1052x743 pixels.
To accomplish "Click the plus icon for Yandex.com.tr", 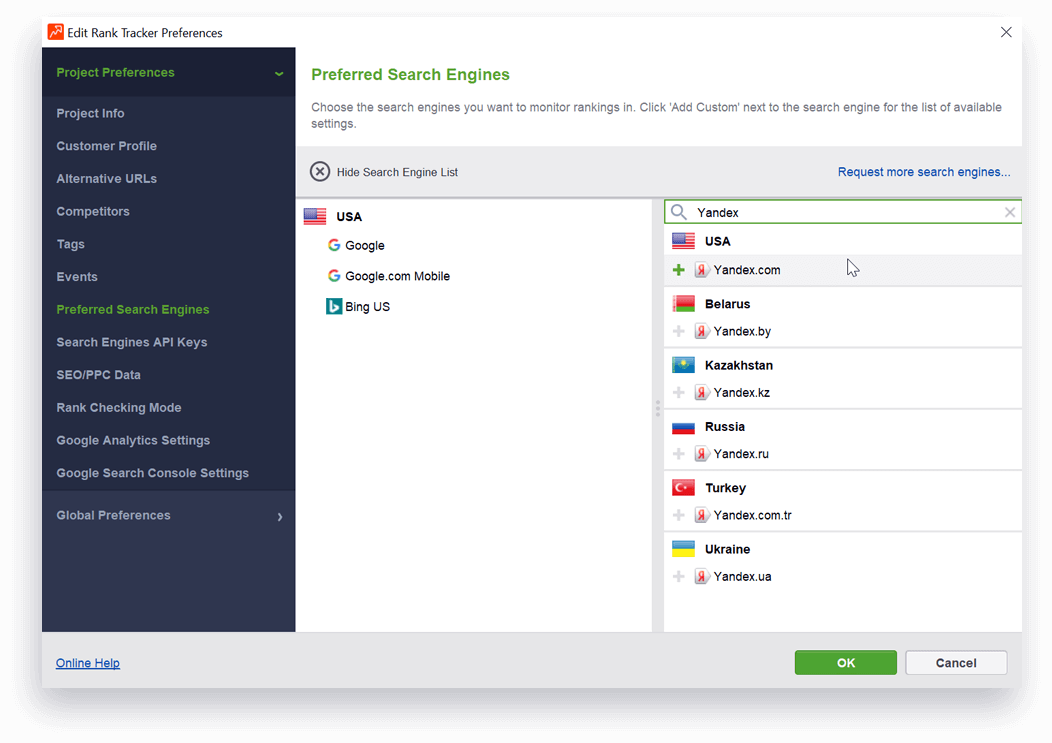I will click(x=678, y=515).
